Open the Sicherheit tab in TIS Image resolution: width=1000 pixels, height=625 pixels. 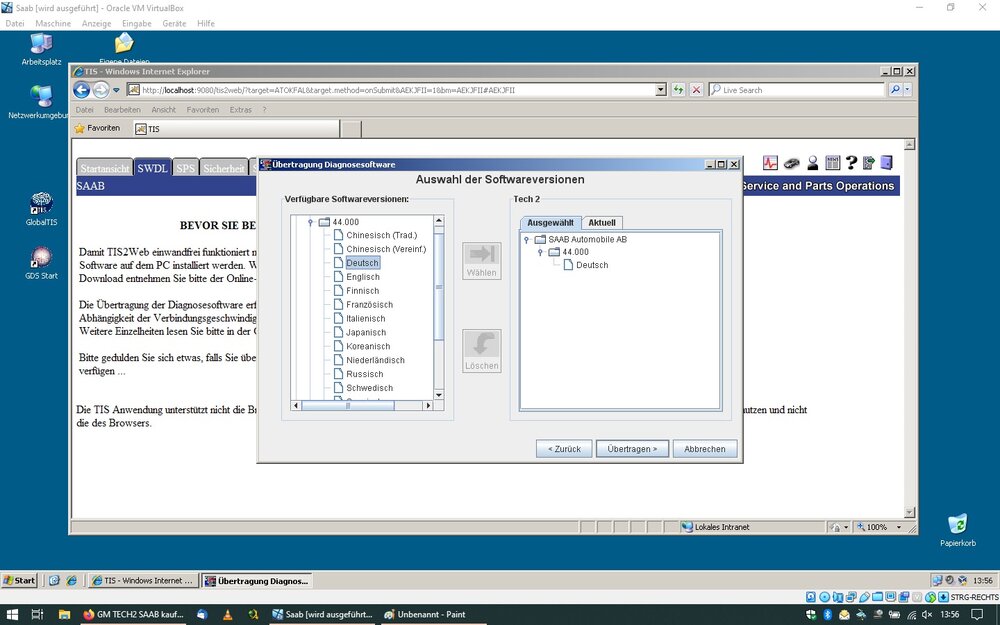click(224, 168)
